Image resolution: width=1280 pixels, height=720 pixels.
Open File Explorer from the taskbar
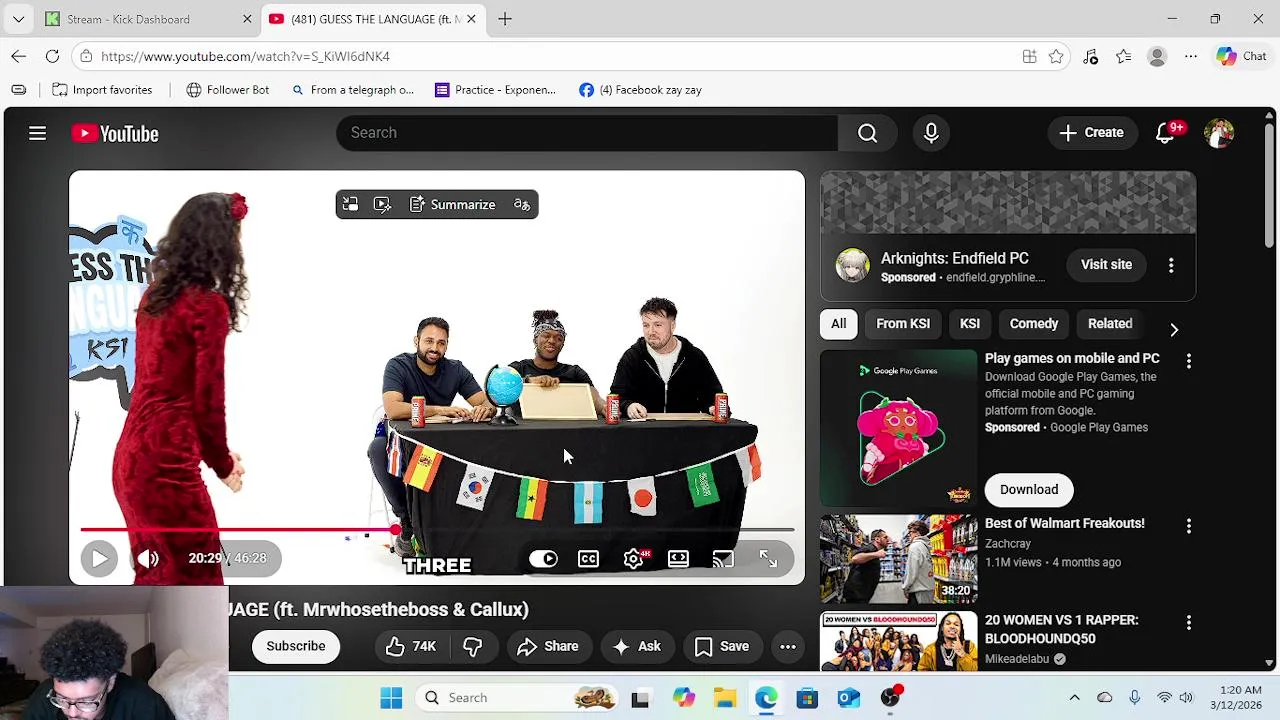[724, 698]
